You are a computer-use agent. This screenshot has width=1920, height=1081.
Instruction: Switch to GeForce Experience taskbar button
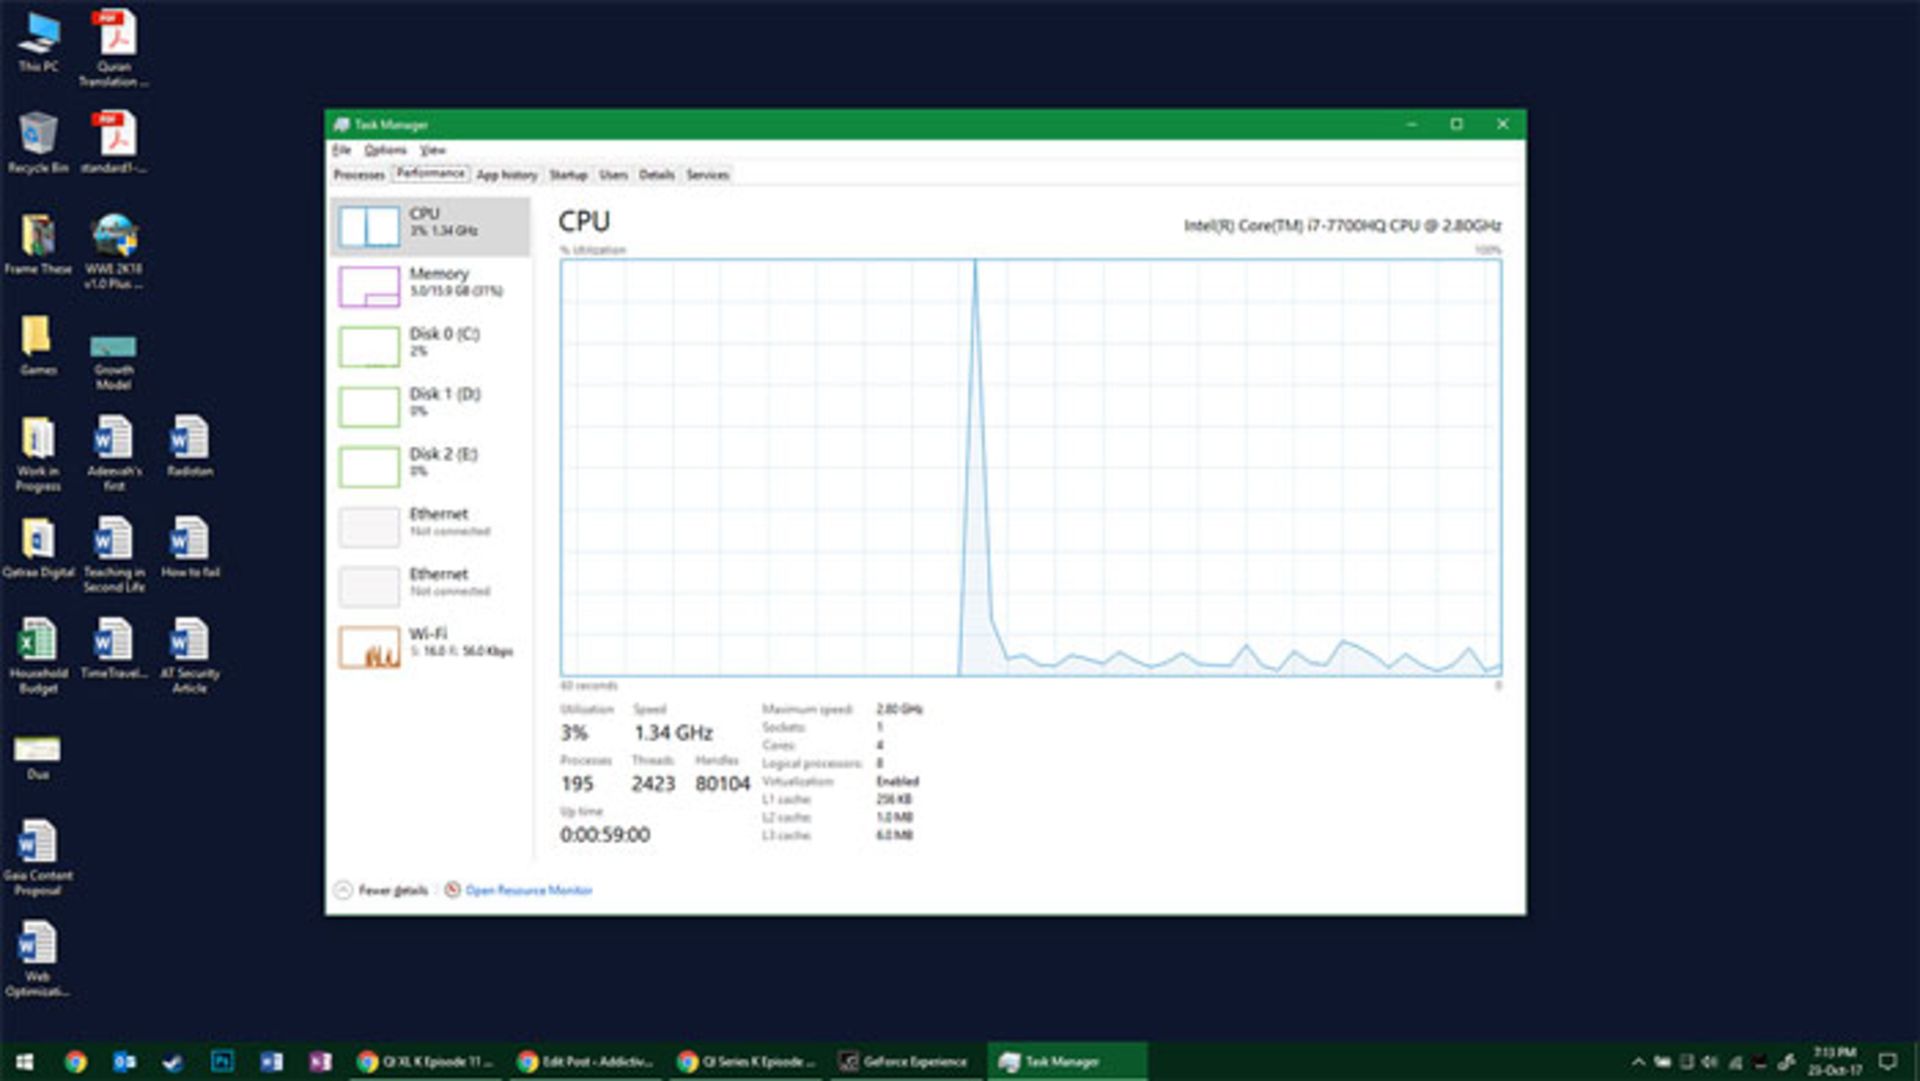coord(906,1061)
